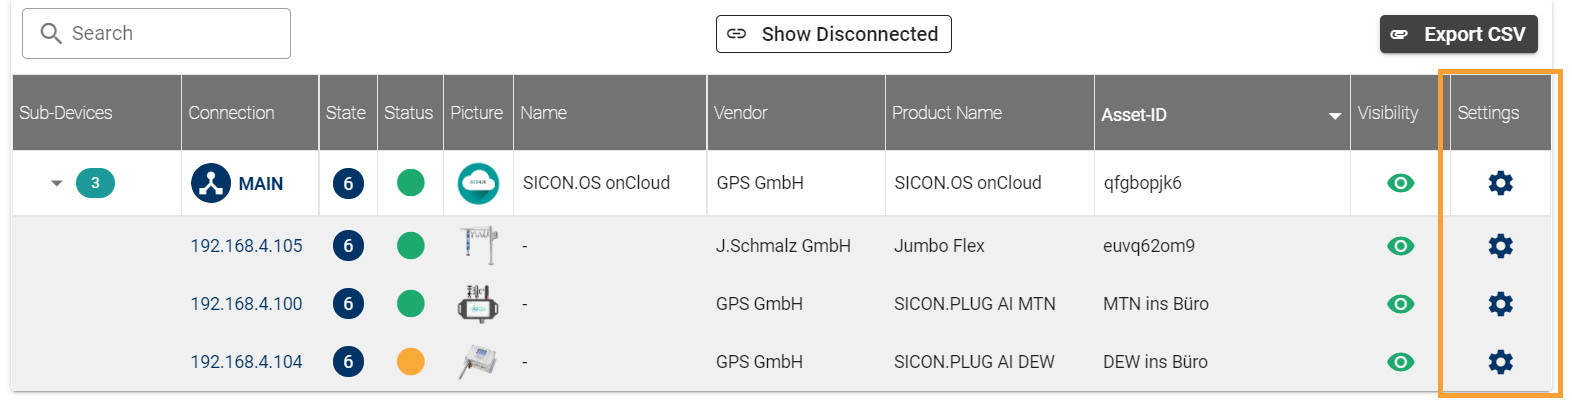The width and height of the screenshot is (1572, 402).
Task: Click the Asset-ID sort dropdown arrow
Action: [1334, 116]
